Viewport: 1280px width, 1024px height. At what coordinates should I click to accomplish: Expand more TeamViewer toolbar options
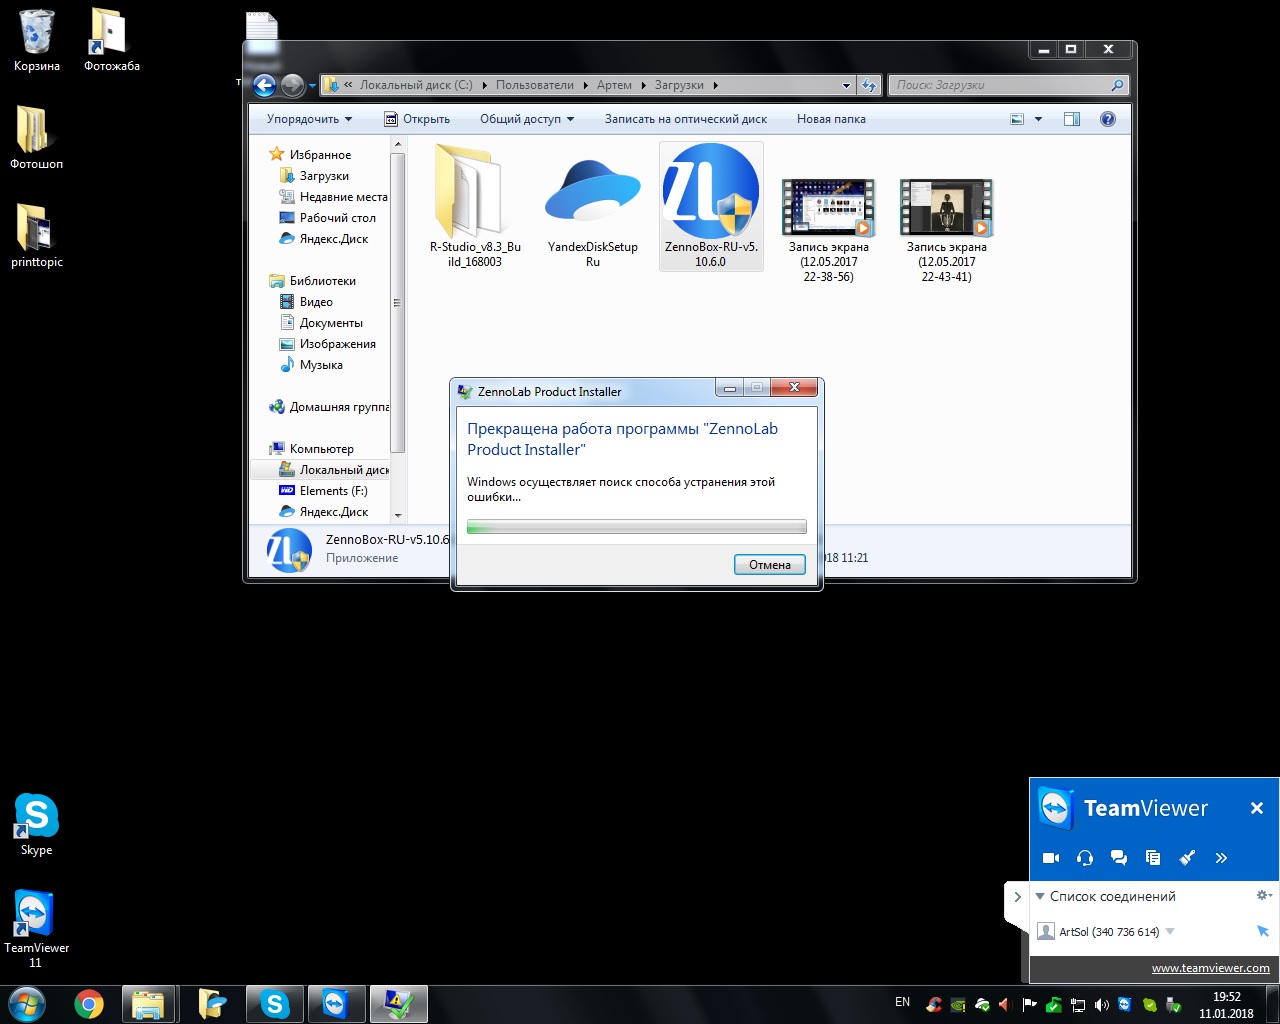pyautogui.click(x=1221, y=858)
